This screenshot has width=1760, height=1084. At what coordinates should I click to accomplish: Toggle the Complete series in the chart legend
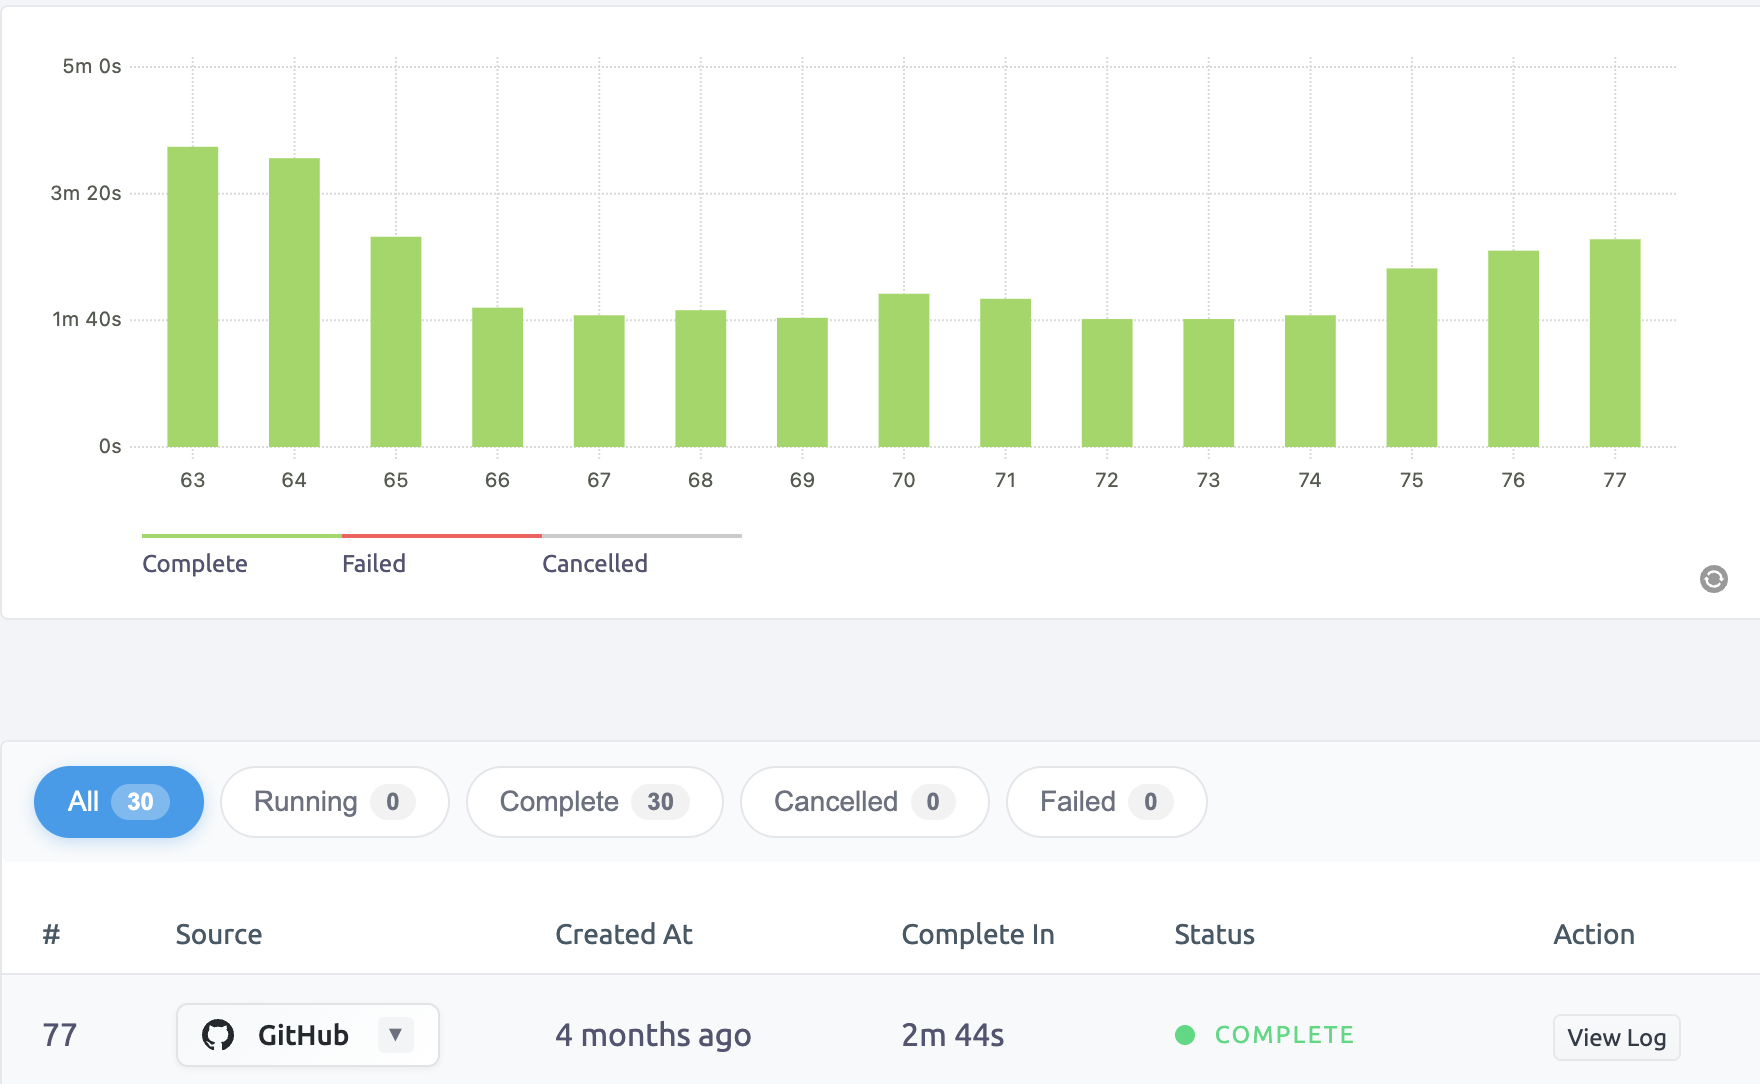195,563
